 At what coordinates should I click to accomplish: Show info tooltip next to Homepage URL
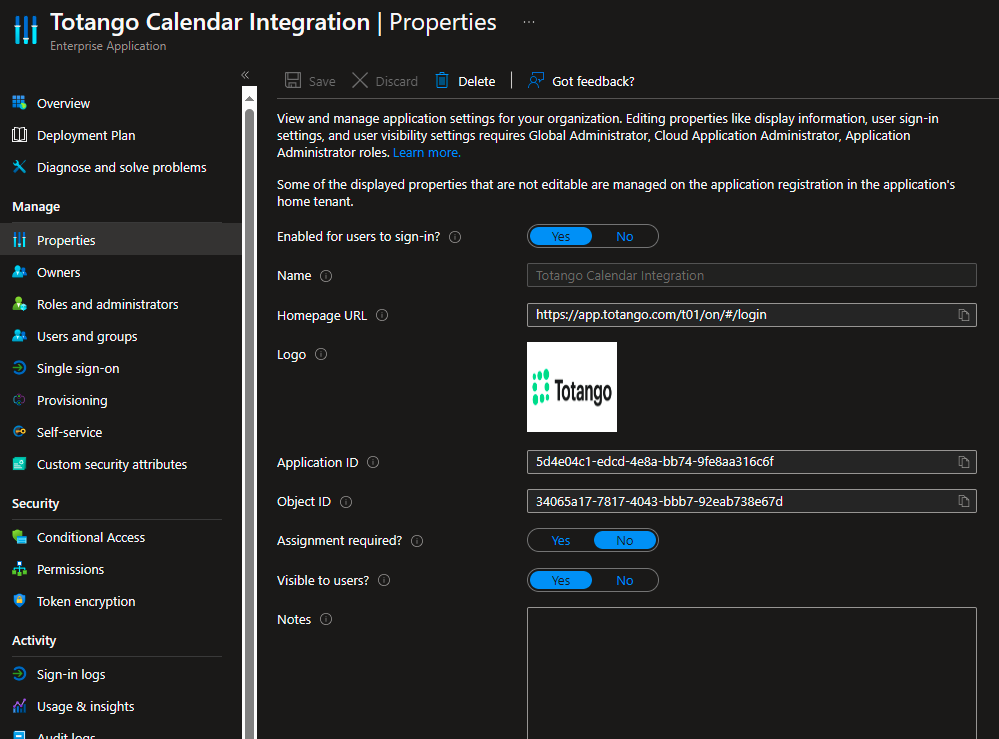(x=382, y=315)
